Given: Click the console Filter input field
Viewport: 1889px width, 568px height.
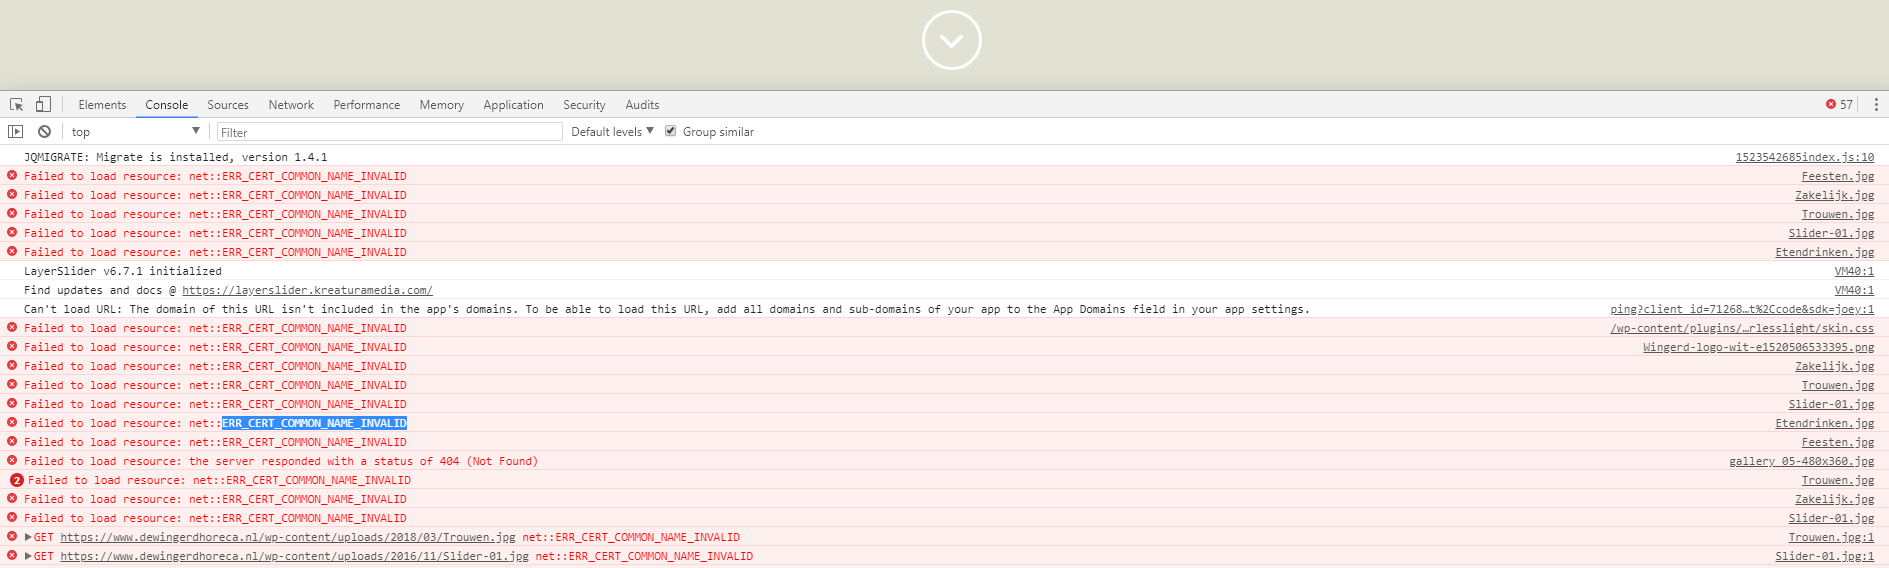Looking at the screenshot, I should click(390, 132).
